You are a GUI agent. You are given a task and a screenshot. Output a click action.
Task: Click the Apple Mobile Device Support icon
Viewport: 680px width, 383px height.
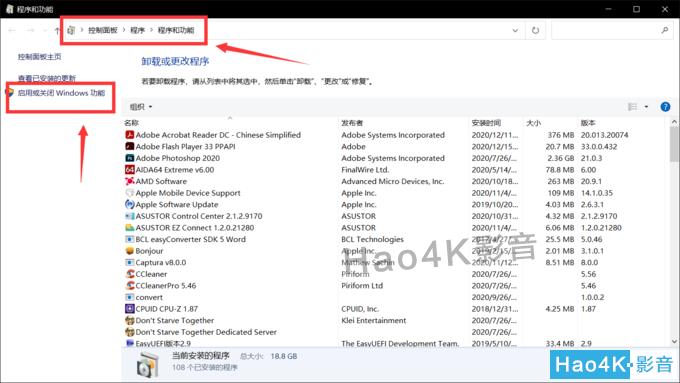[x=129, y=193]
